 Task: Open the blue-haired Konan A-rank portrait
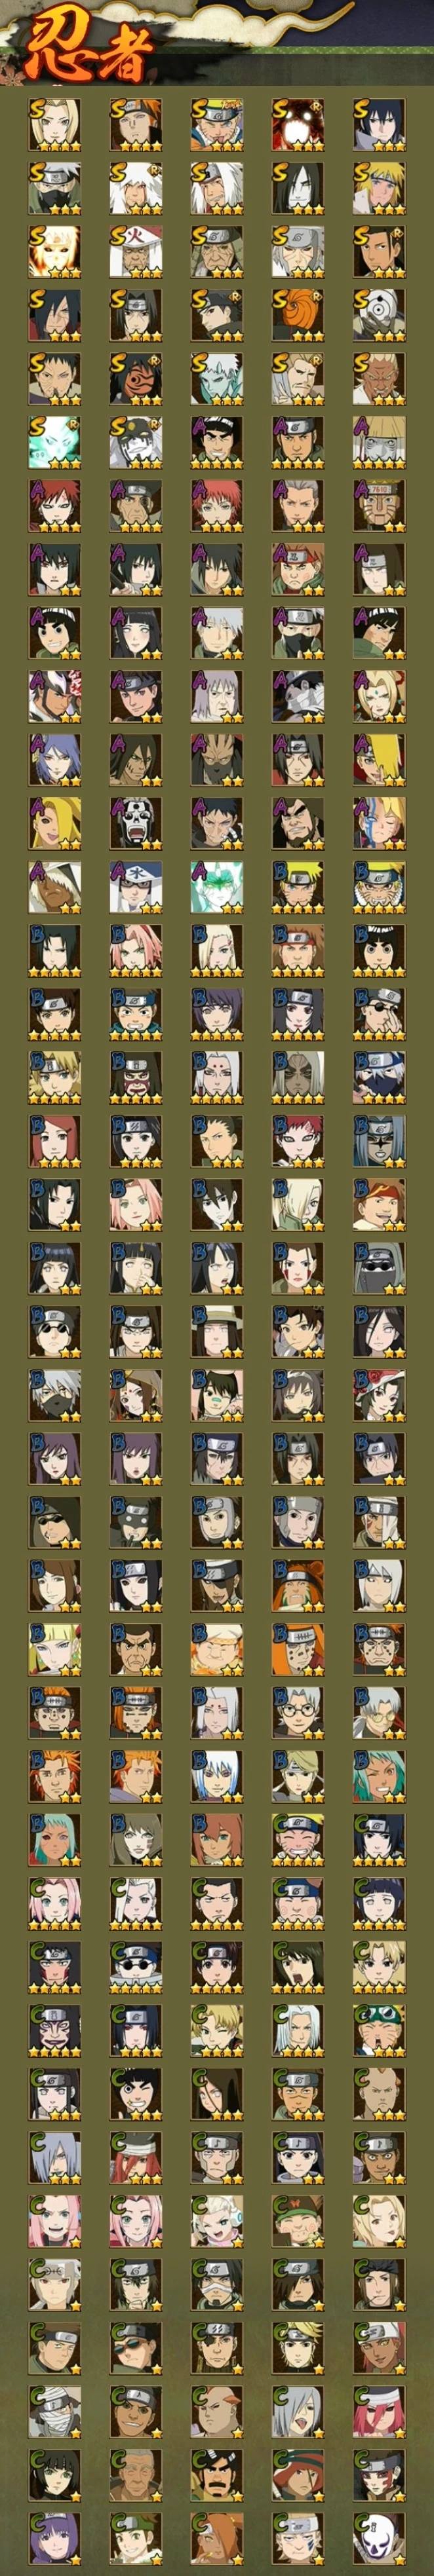click(54, 759)
